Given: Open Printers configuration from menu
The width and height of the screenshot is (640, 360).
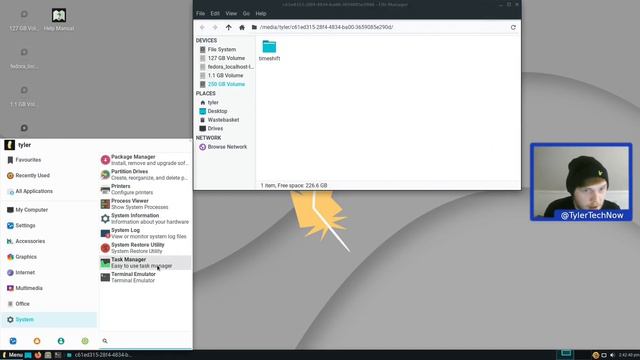Looking at the screenshot, I should [145, 189].
